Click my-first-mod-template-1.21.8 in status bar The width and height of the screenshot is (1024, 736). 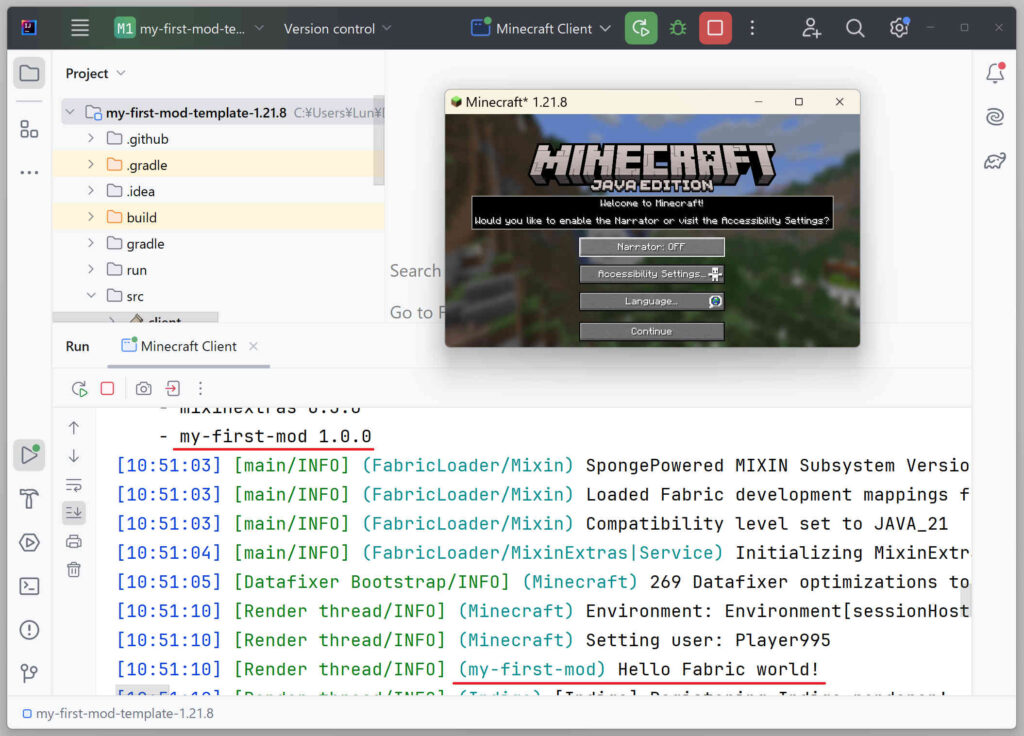(x=118, y=713)
